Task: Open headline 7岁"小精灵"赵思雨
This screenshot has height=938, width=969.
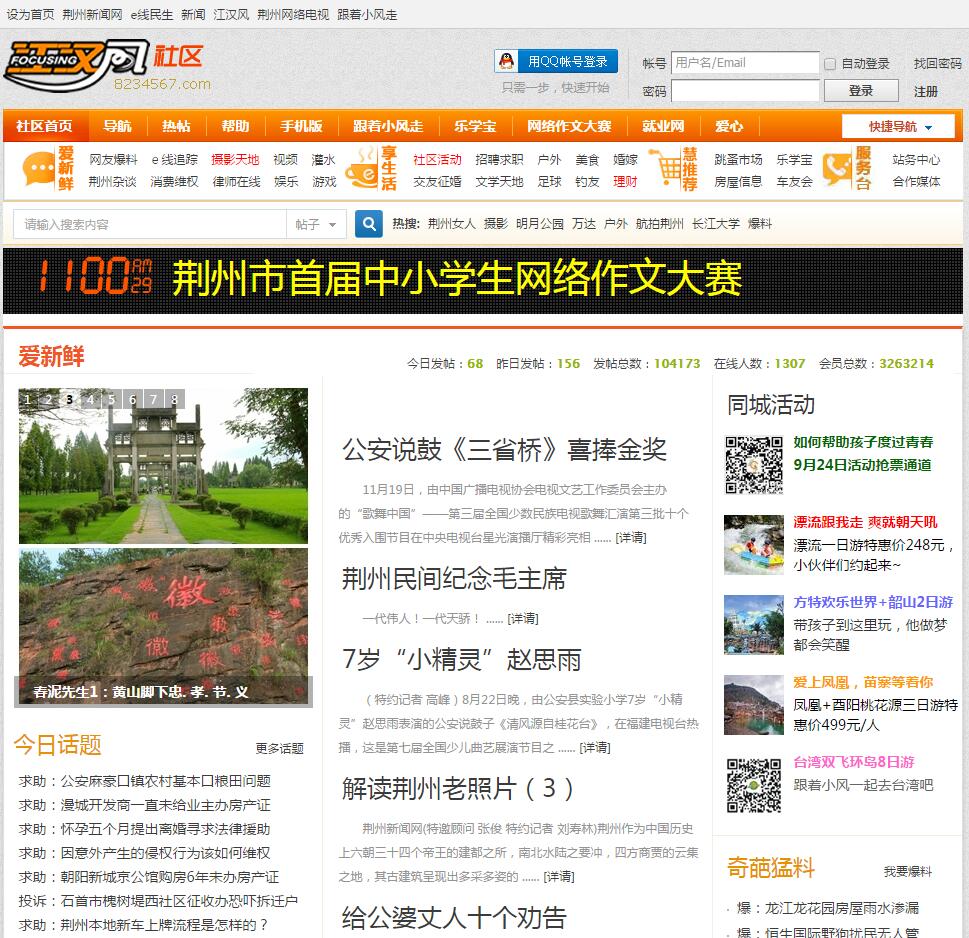Action: click(462, 660)
